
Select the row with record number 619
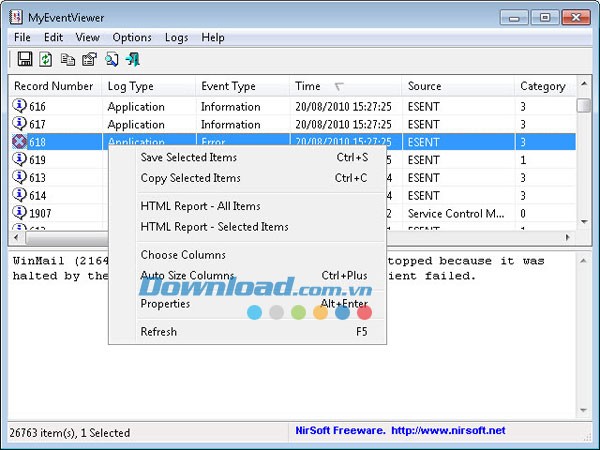pos(292,160)
